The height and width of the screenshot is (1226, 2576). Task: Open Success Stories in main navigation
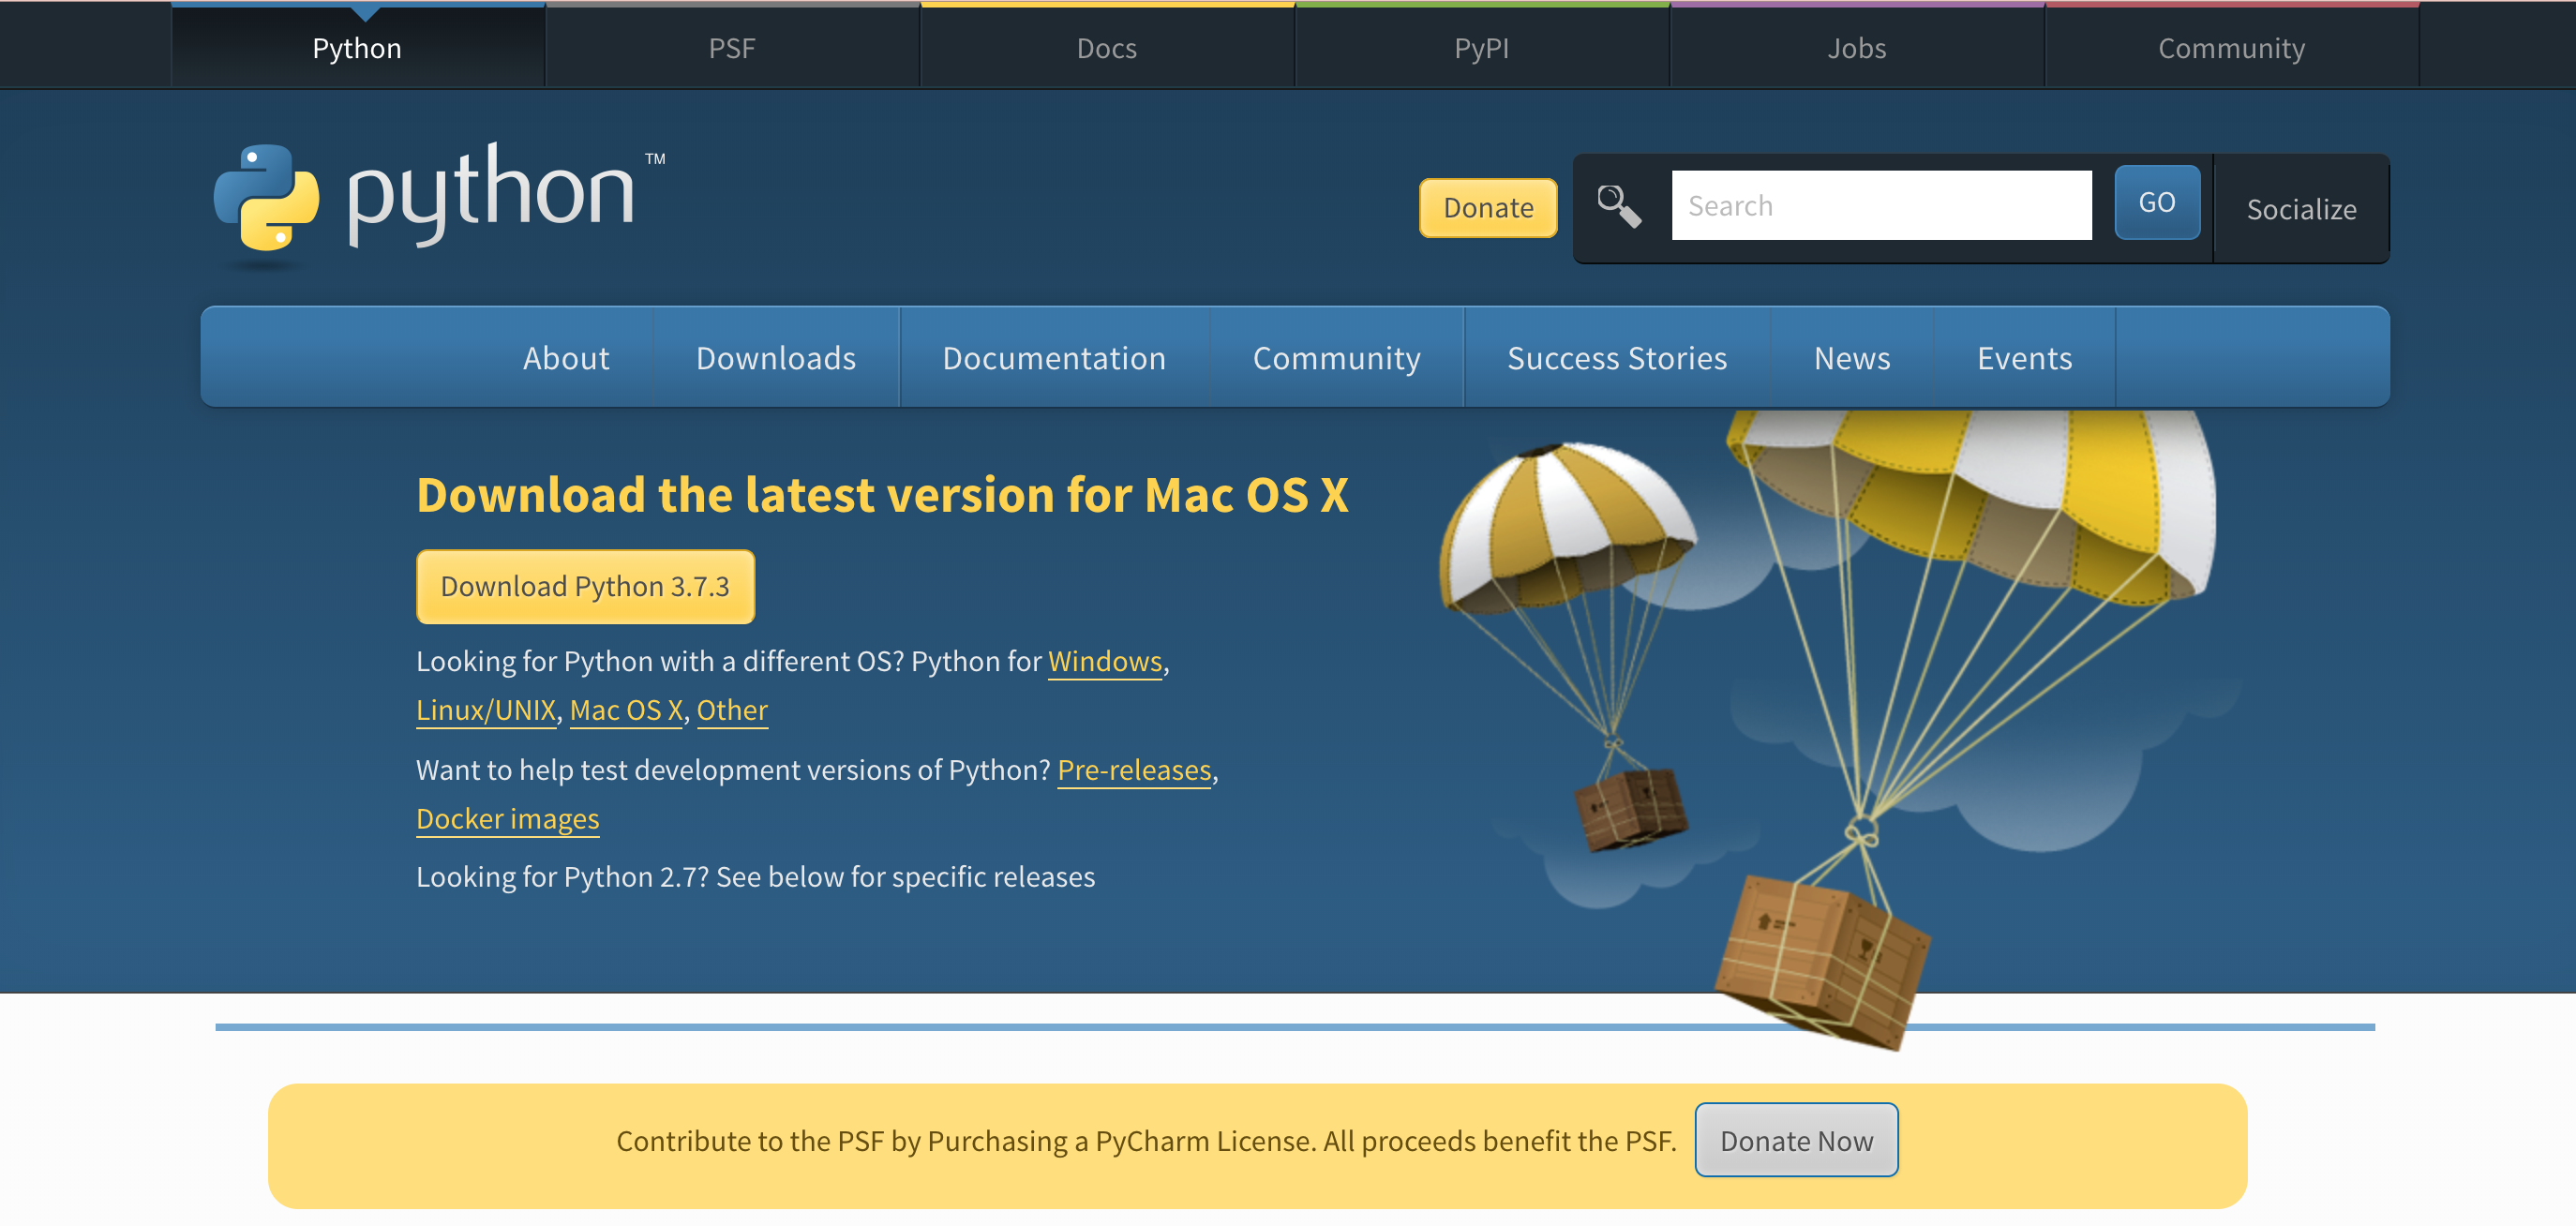(1616, 358)
